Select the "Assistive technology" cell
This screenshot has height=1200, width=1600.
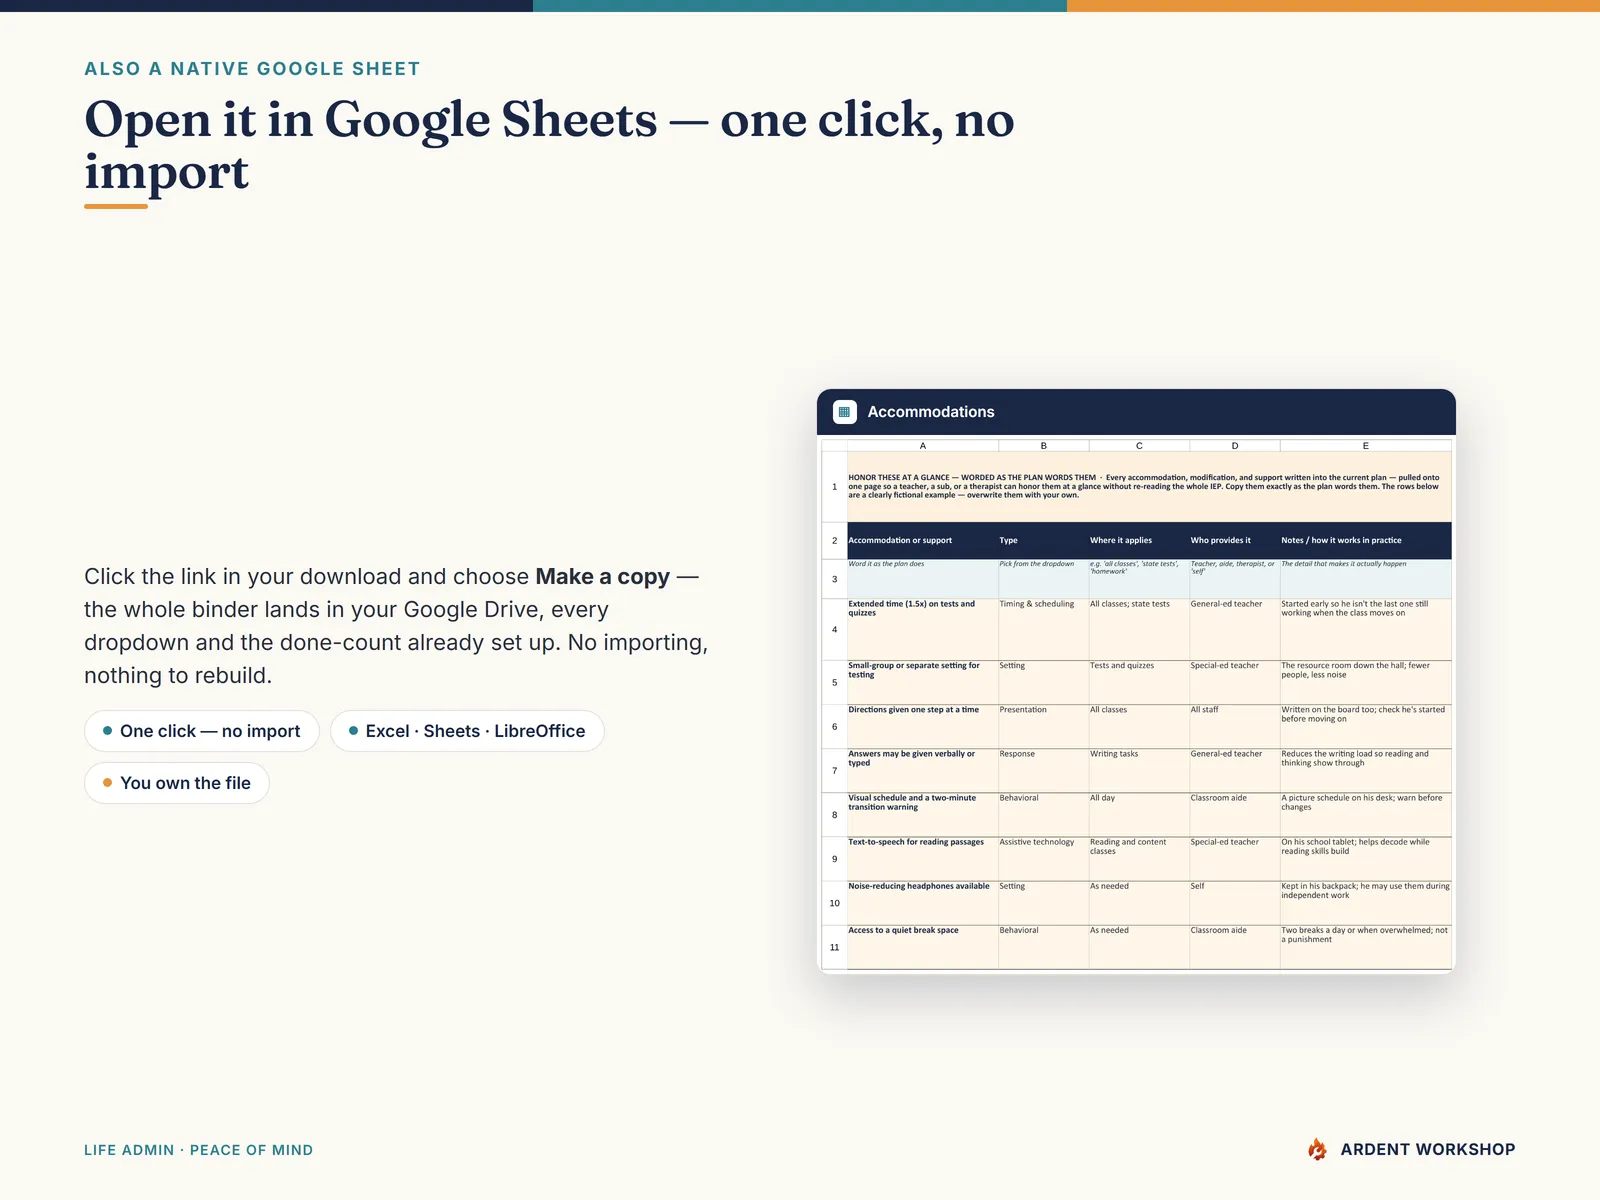1043,858
